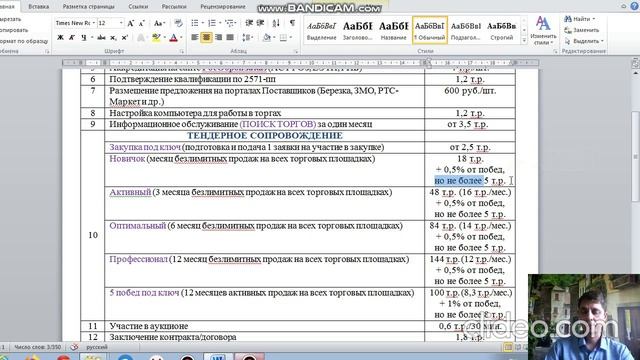Screen dimensions: 640x360
Task: Toggle paragraph marks display
Action: [292, 23]
